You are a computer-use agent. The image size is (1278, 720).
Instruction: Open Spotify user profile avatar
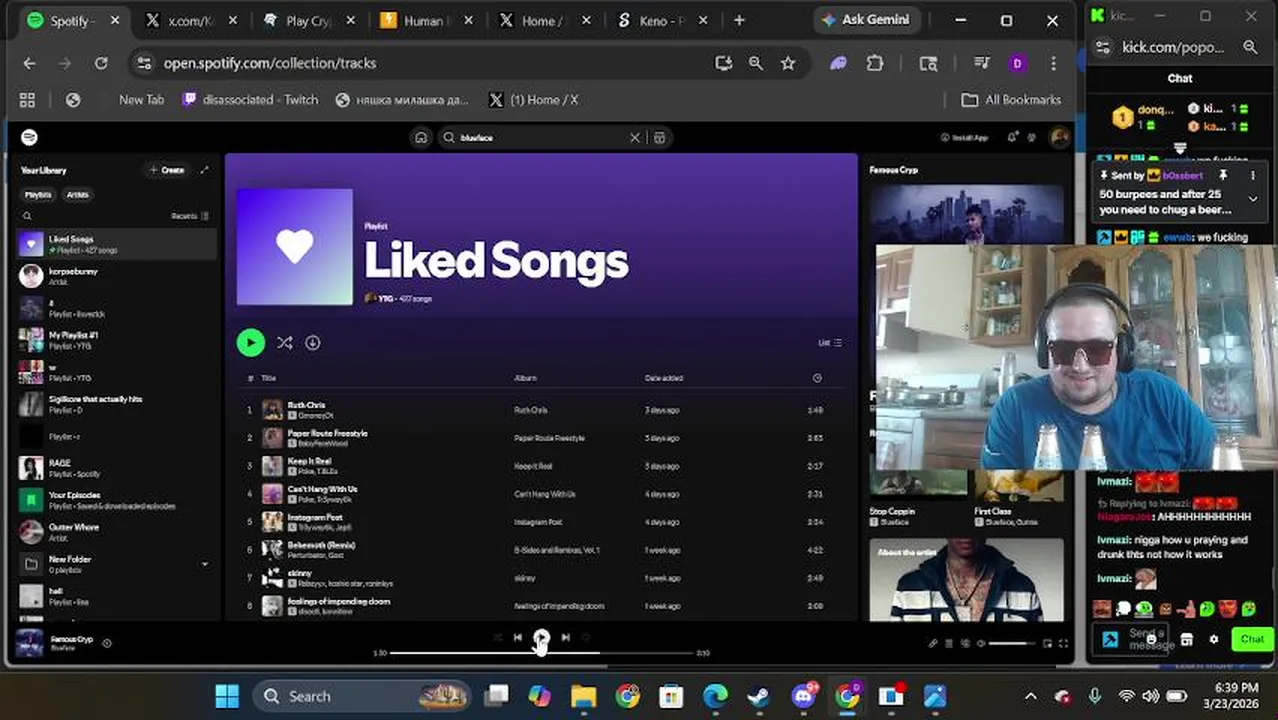[1059, 137]
